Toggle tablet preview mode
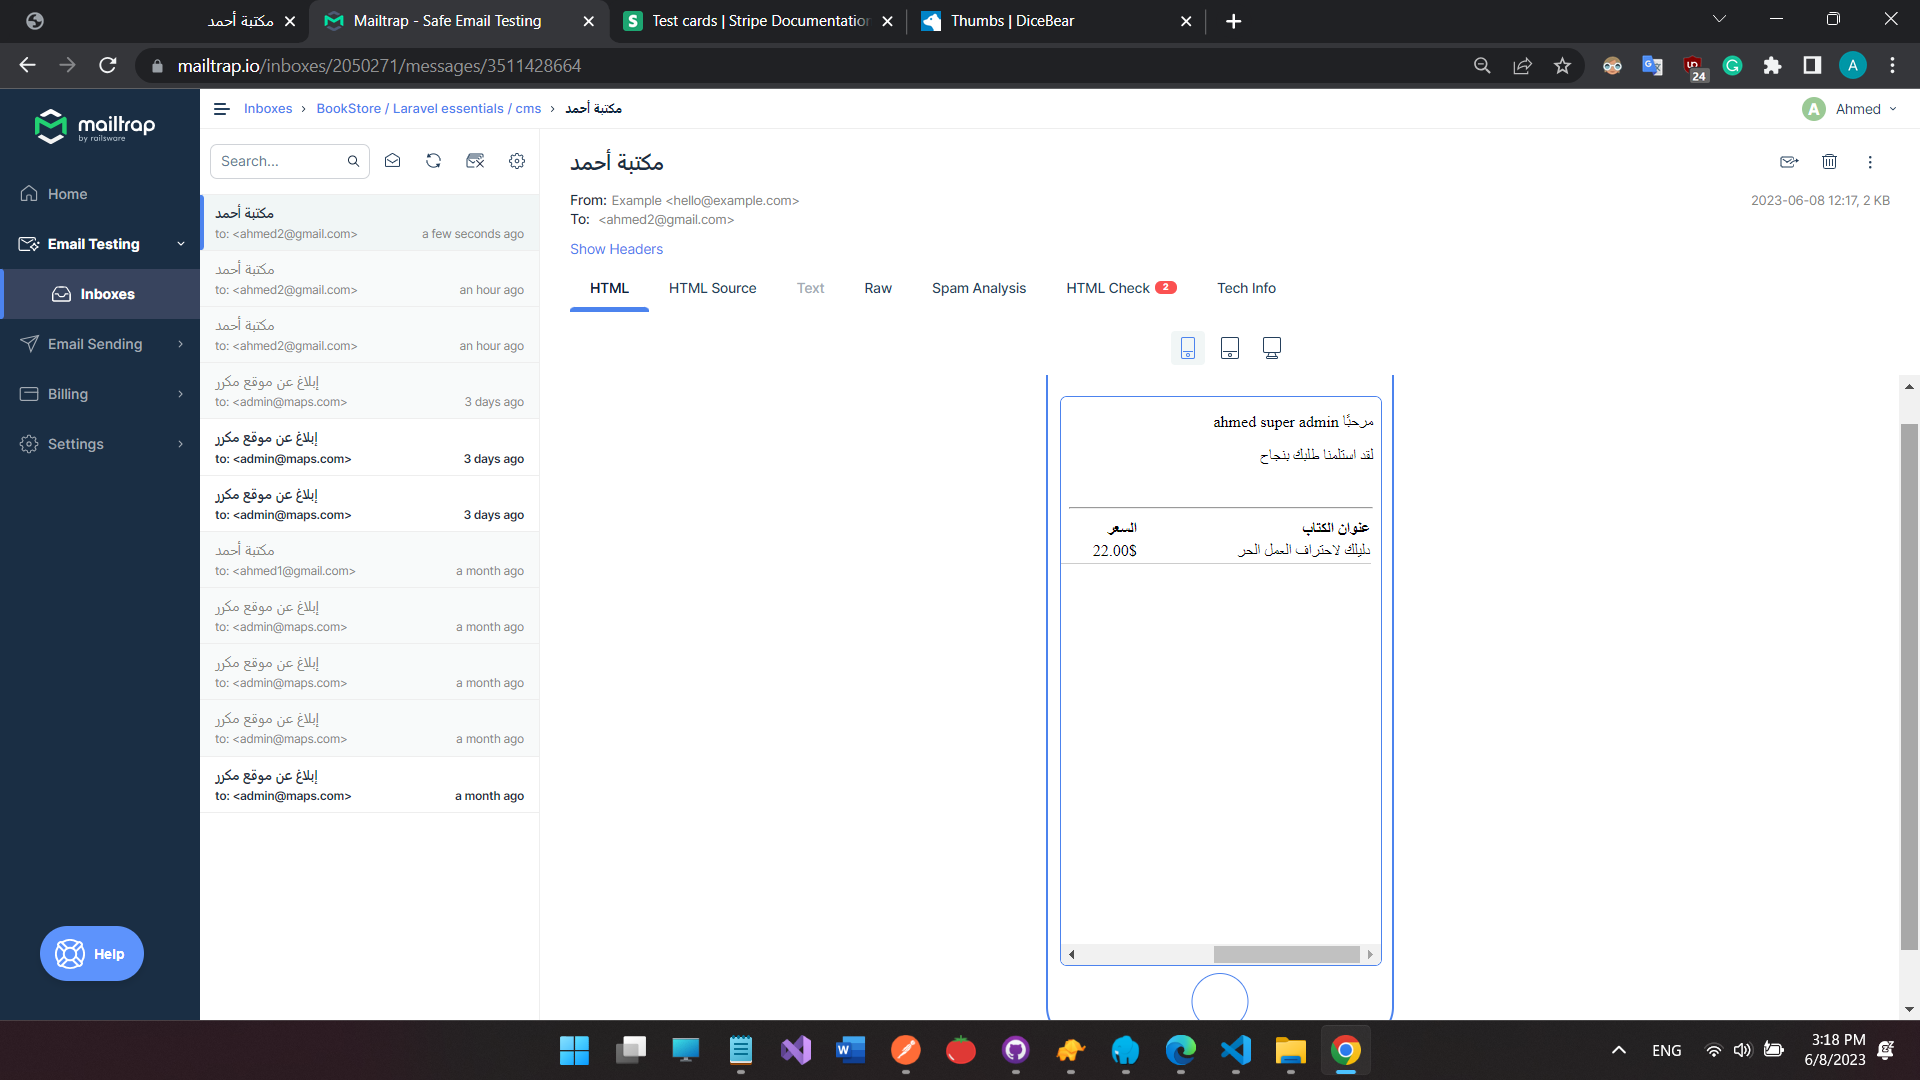1920x1080 pixels. [1229, 348]
